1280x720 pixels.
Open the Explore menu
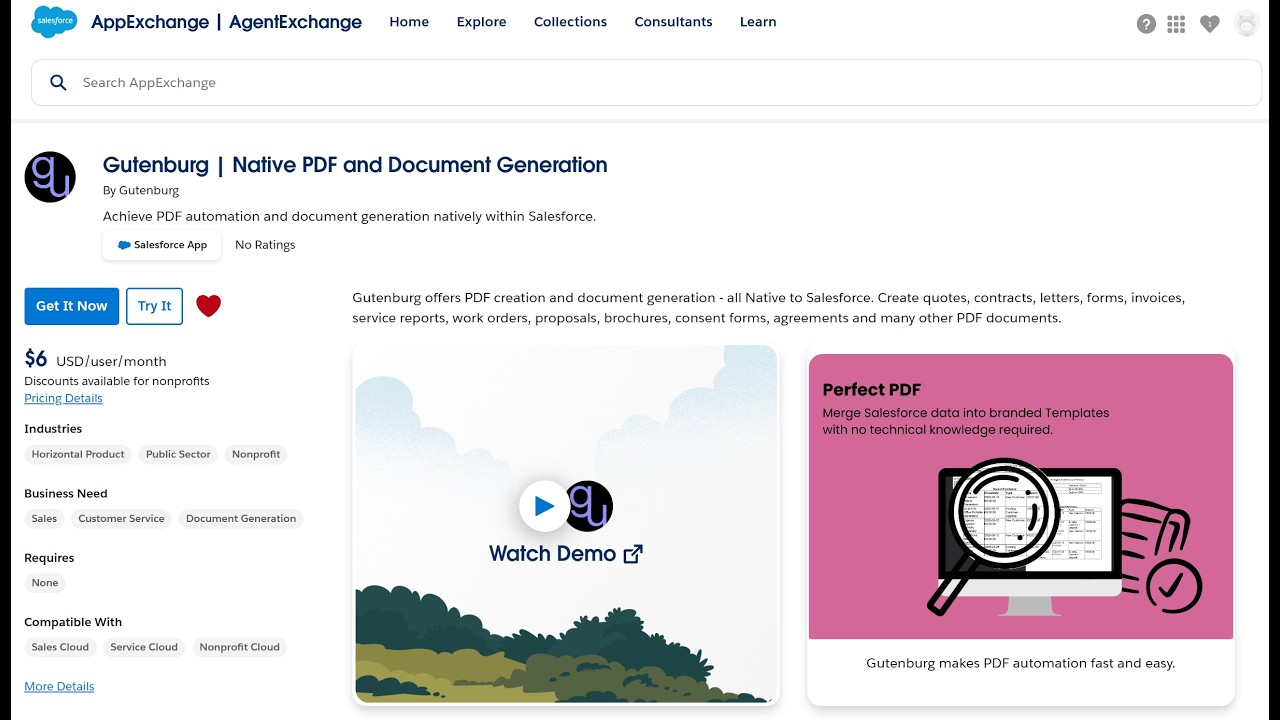click(x=482, y=22)
